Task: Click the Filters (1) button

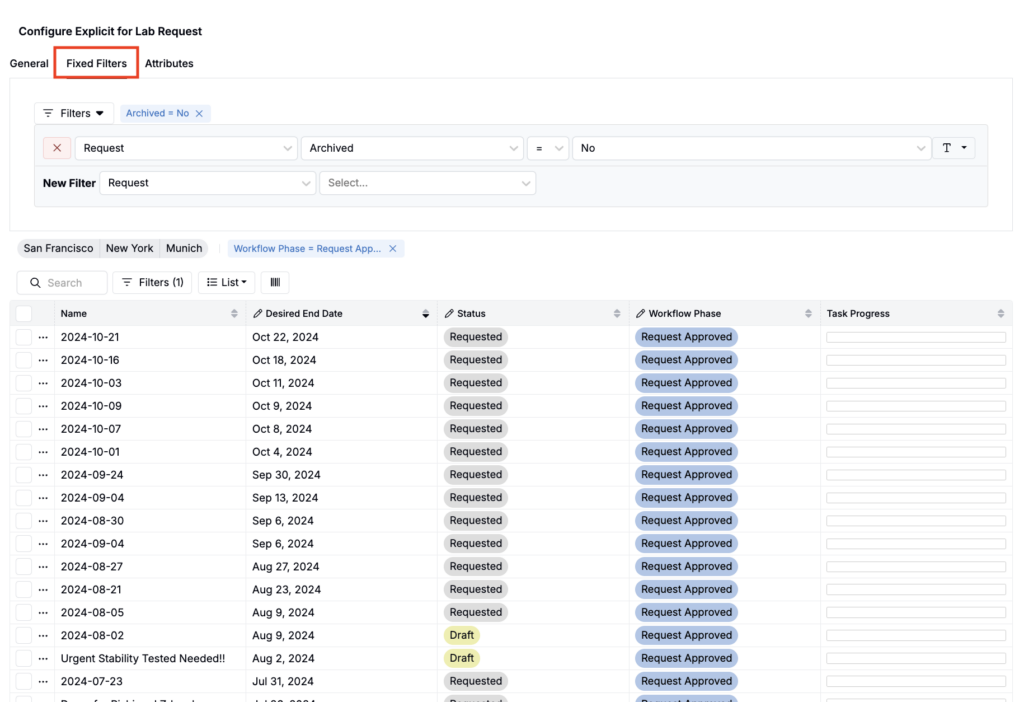Action: point(152,283)
